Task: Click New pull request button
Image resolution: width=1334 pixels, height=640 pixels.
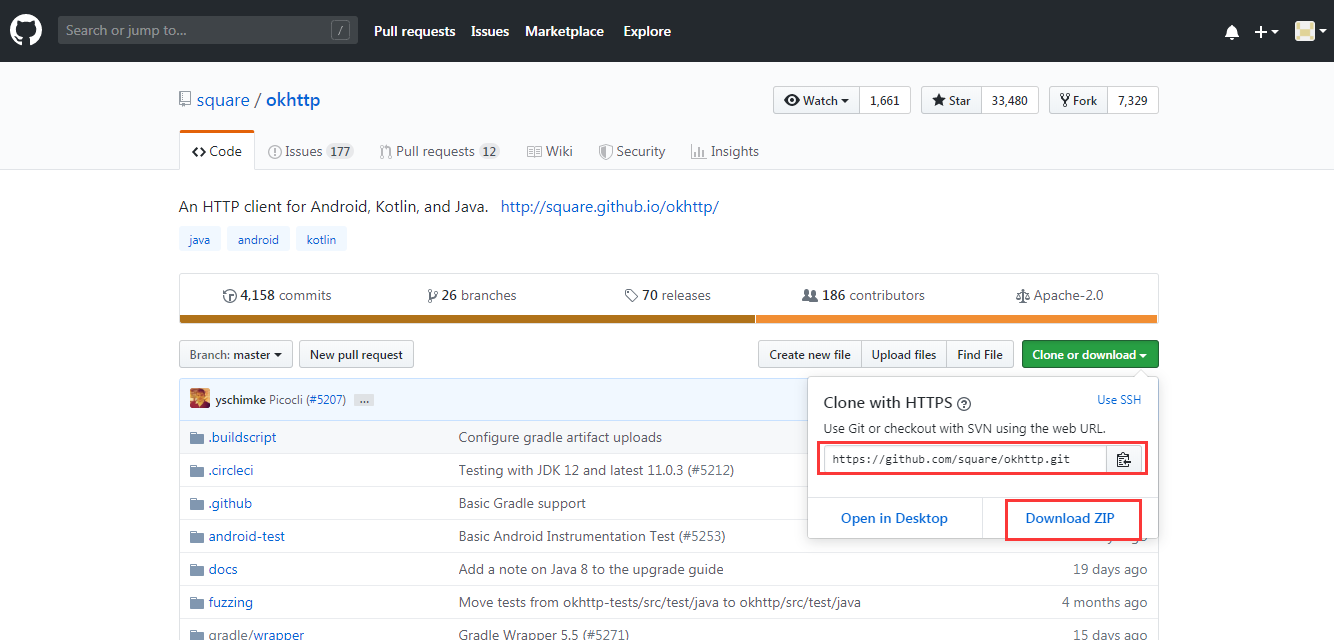Action: tap(356, 354)
